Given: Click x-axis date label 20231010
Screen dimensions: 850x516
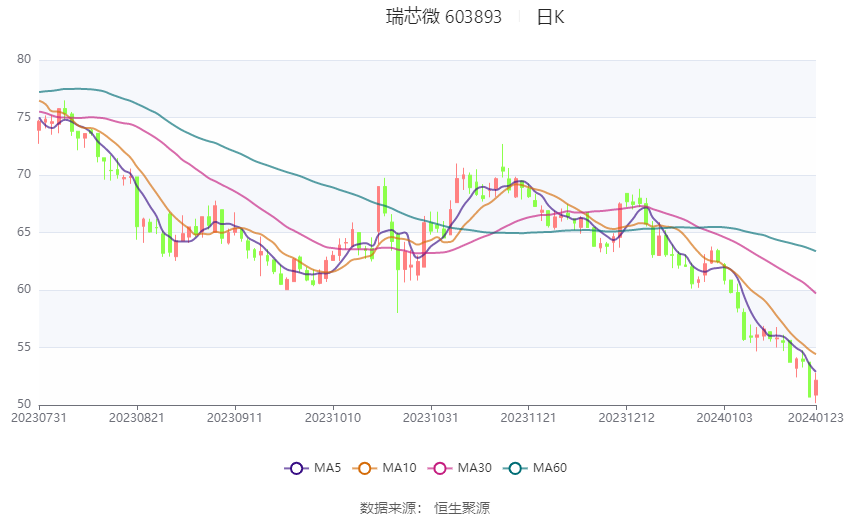Looking at the screenshot, I should pyautogui.click(x=333, y=418).
